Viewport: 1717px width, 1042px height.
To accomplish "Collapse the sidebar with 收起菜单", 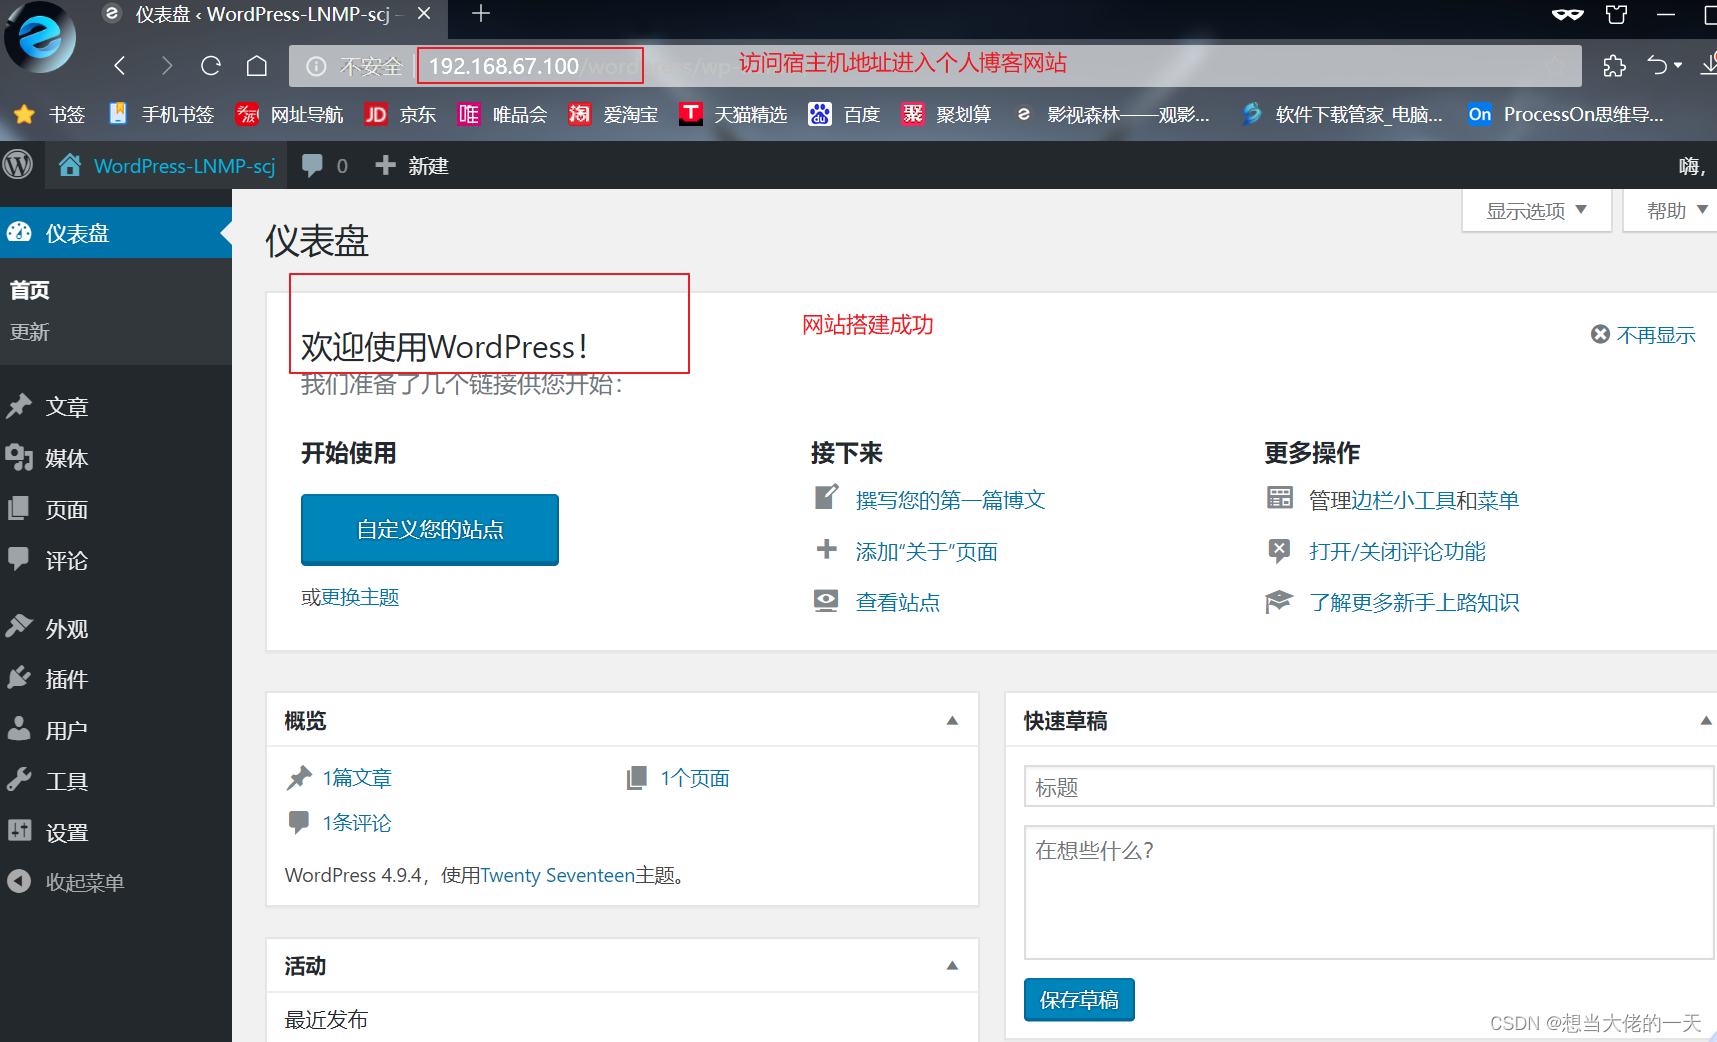I will click(x=116, y=883).
